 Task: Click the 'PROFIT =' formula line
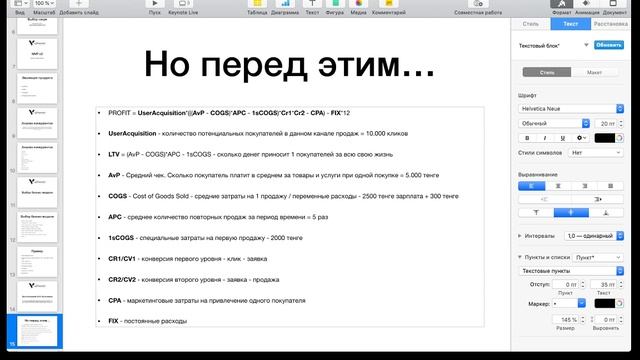229,113
